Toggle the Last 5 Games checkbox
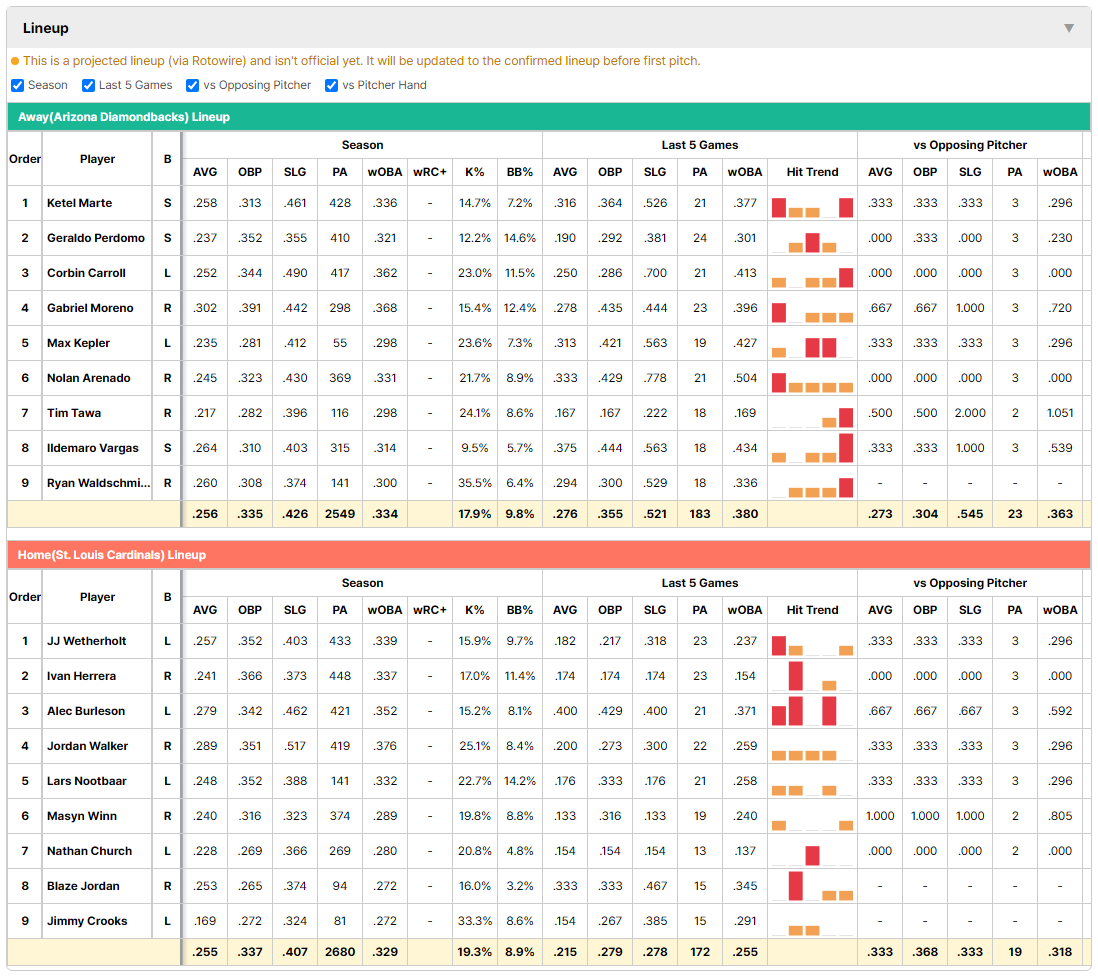1098x977 pixels. click(x=88, y=85)
